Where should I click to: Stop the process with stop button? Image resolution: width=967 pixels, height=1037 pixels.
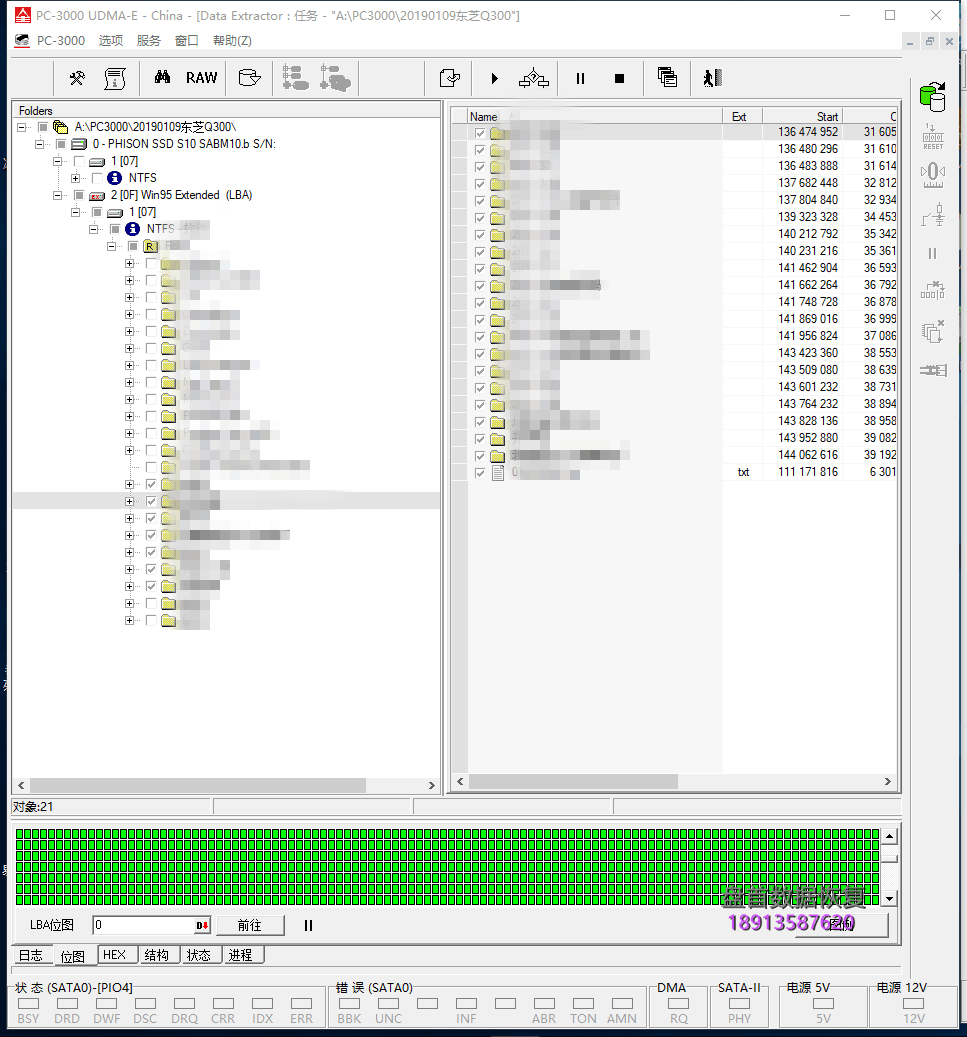click(x=619, y=79)
